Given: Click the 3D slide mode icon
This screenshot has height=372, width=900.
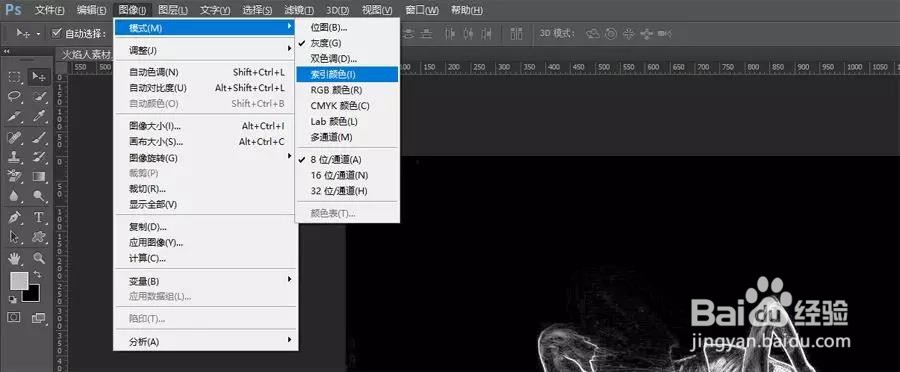Looking at the screenshot, I should click(646, 34).
